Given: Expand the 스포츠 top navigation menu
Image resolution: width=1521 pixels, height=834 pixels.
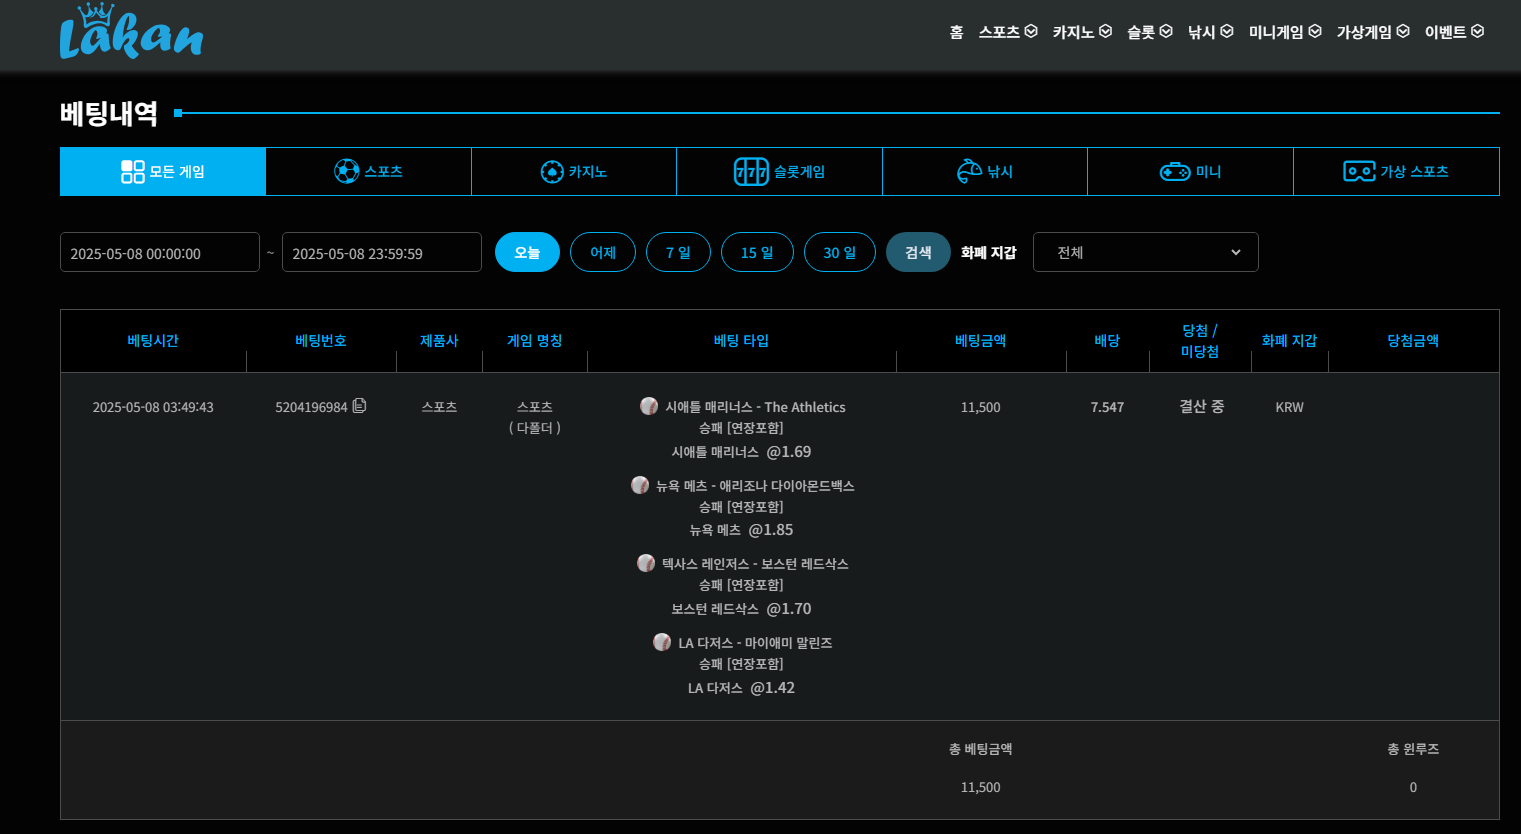Looking at the screenshot, I should point(1008,32).
